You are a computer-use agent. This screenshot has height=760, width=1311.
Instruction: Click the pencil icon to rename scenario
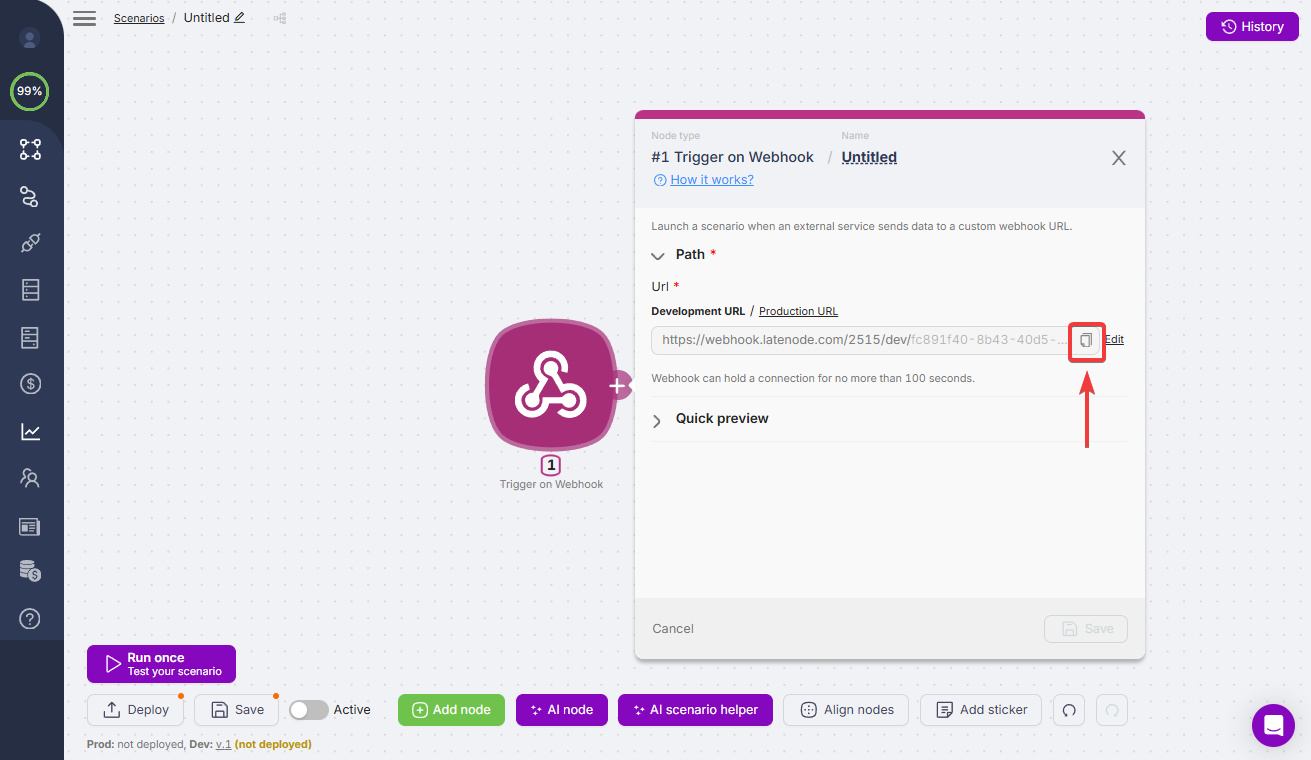(x=239, y=18)
